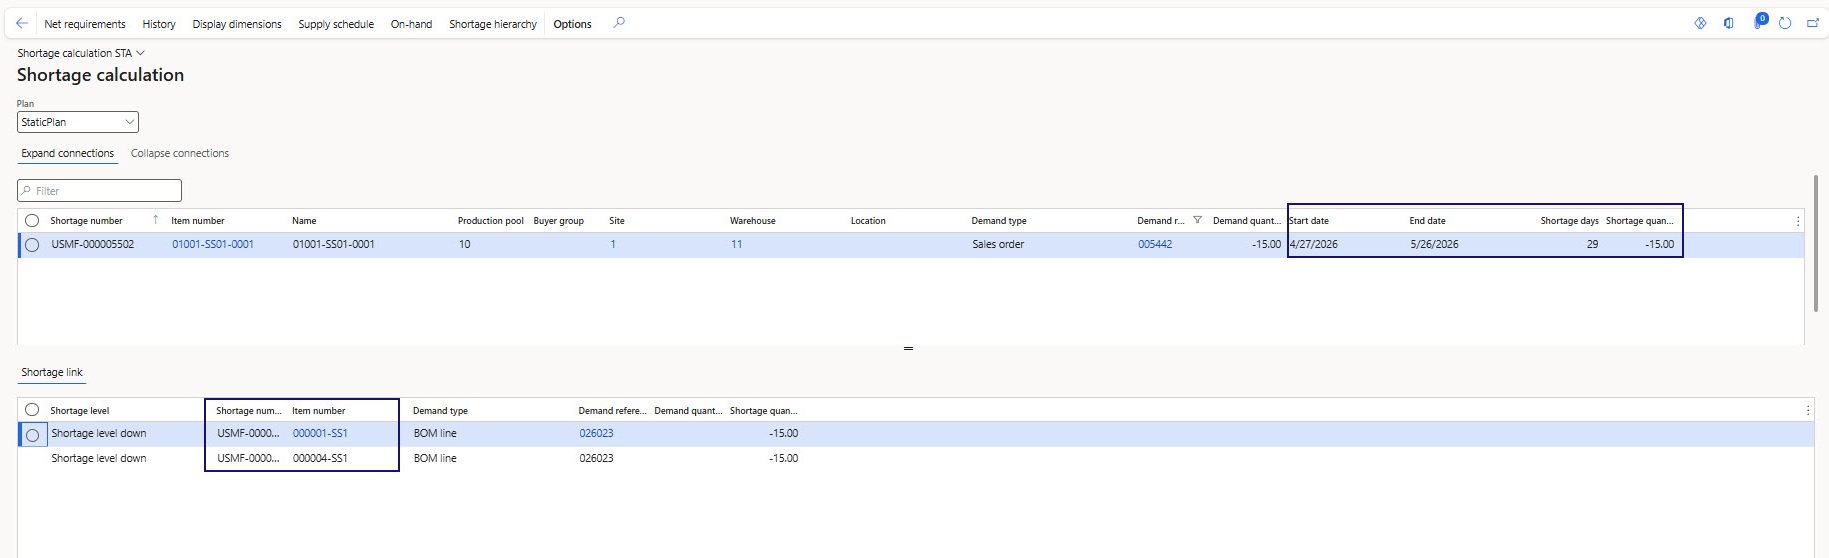Open demand reference link 005442
The image size is (1829, 558).
(1155, 244)
